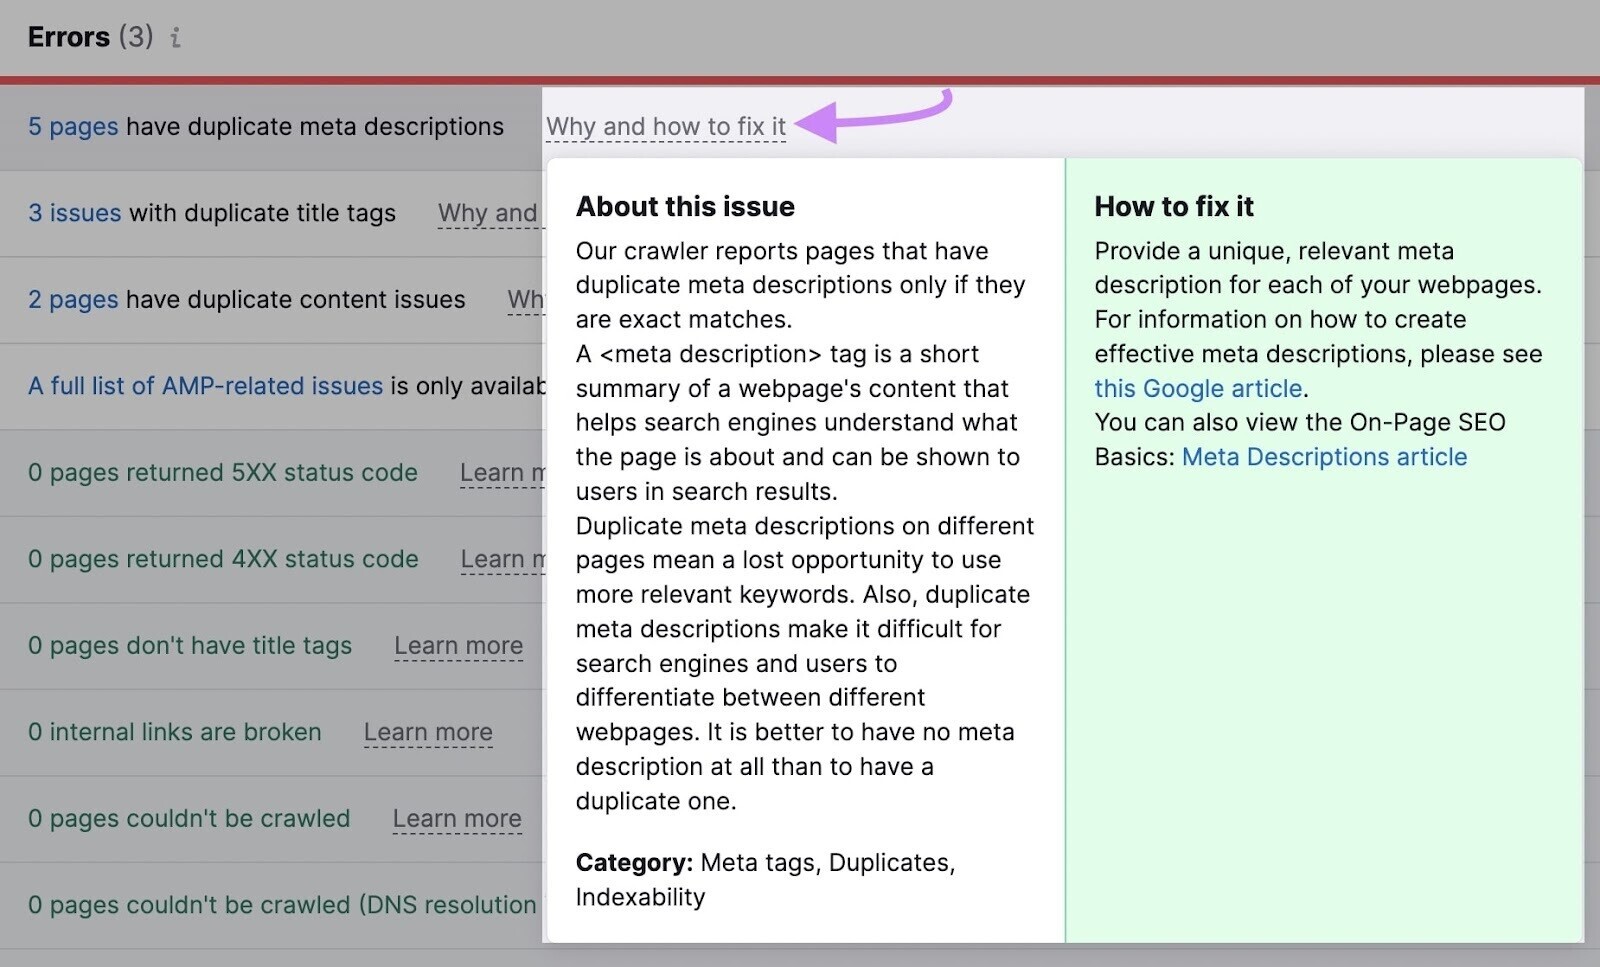The image size is (1600, 967).
Task: Click the 'How to fix it' heading
Action: [x=1173, y=207]
